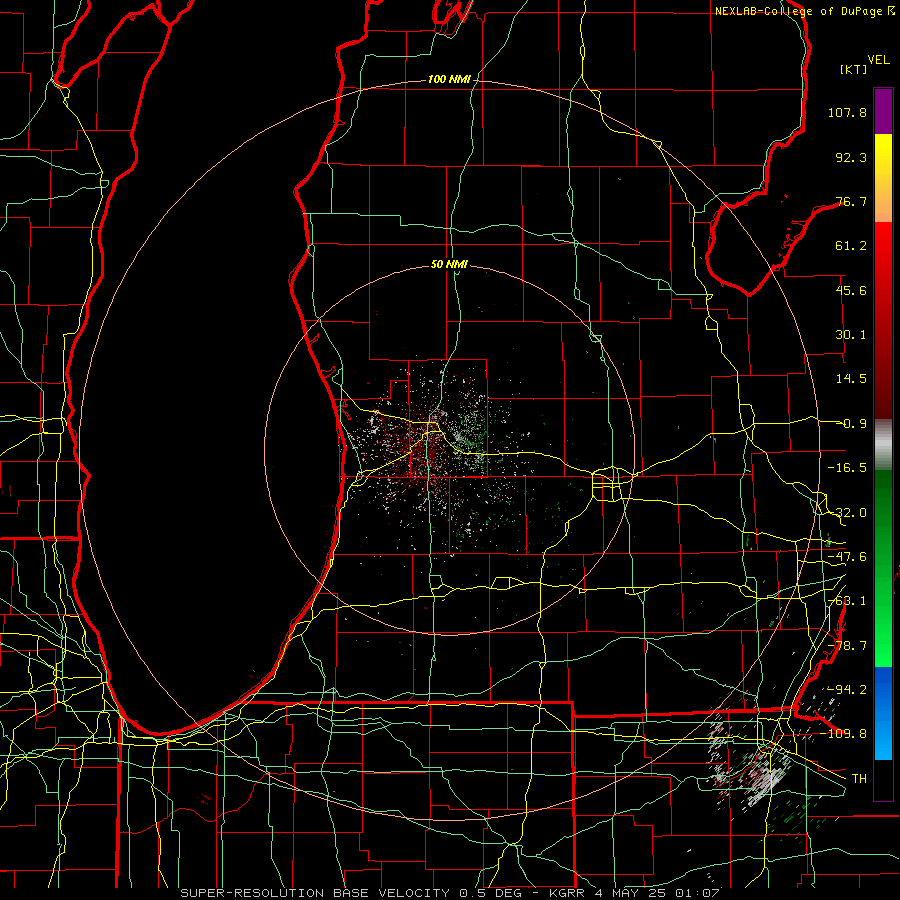Click the -109.8 legend value
Viewport: 900px width, 900px height.
tap(843, 734)
